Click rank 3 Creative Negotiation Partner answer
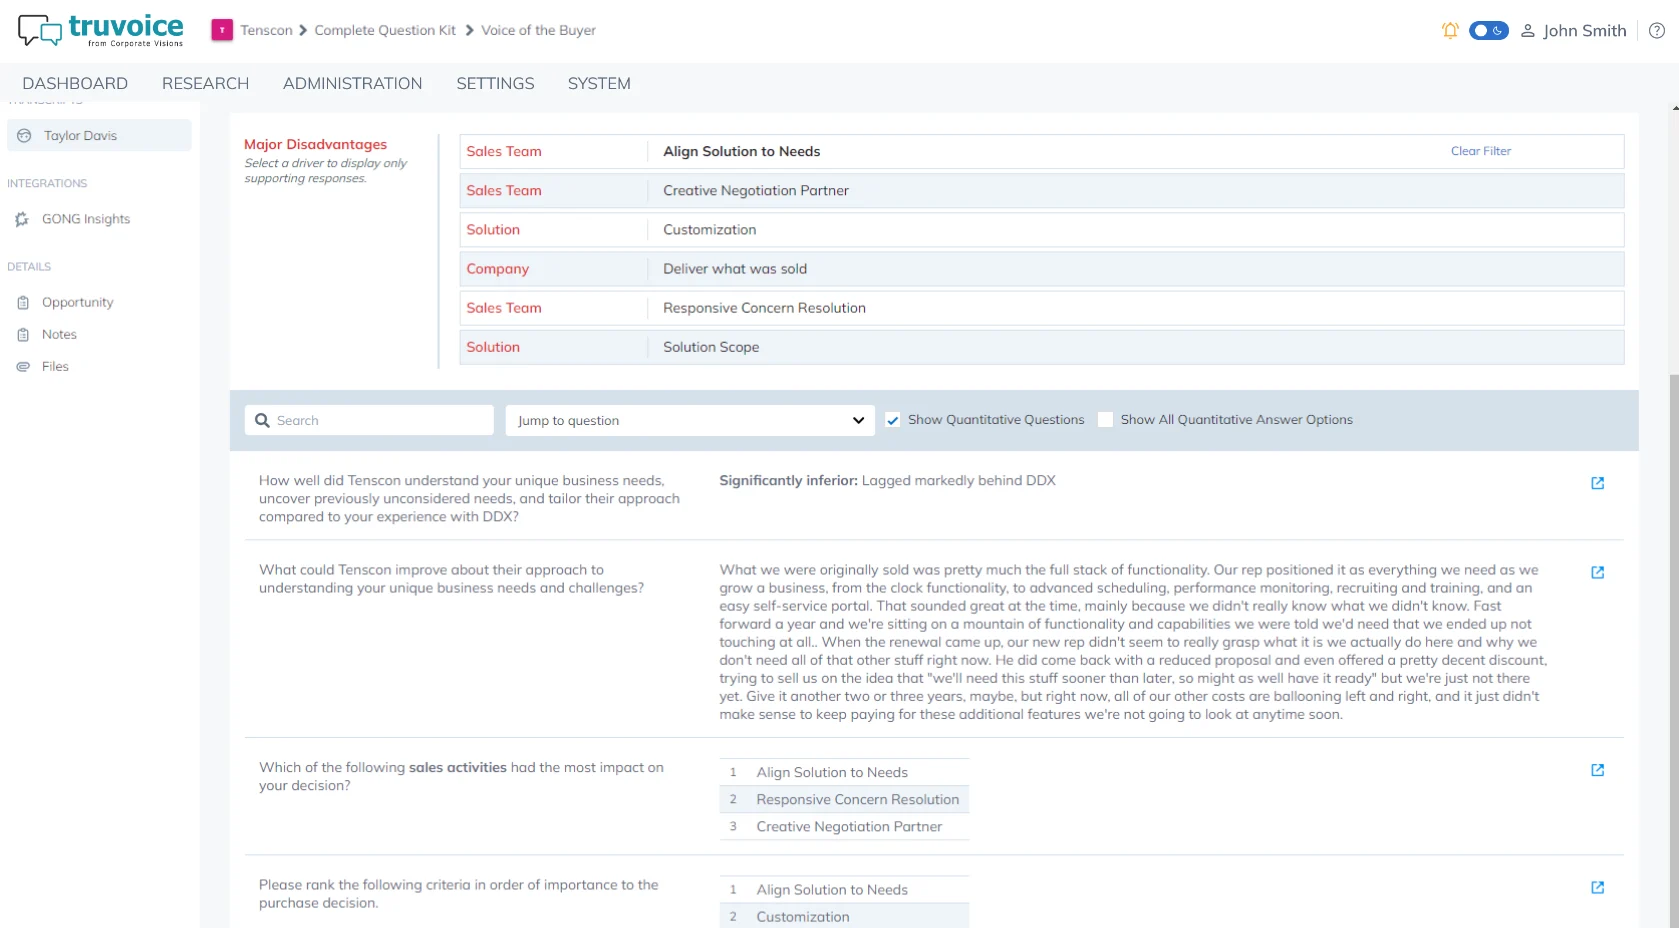This screenshot has width=1679, height=928. [844, 826]
